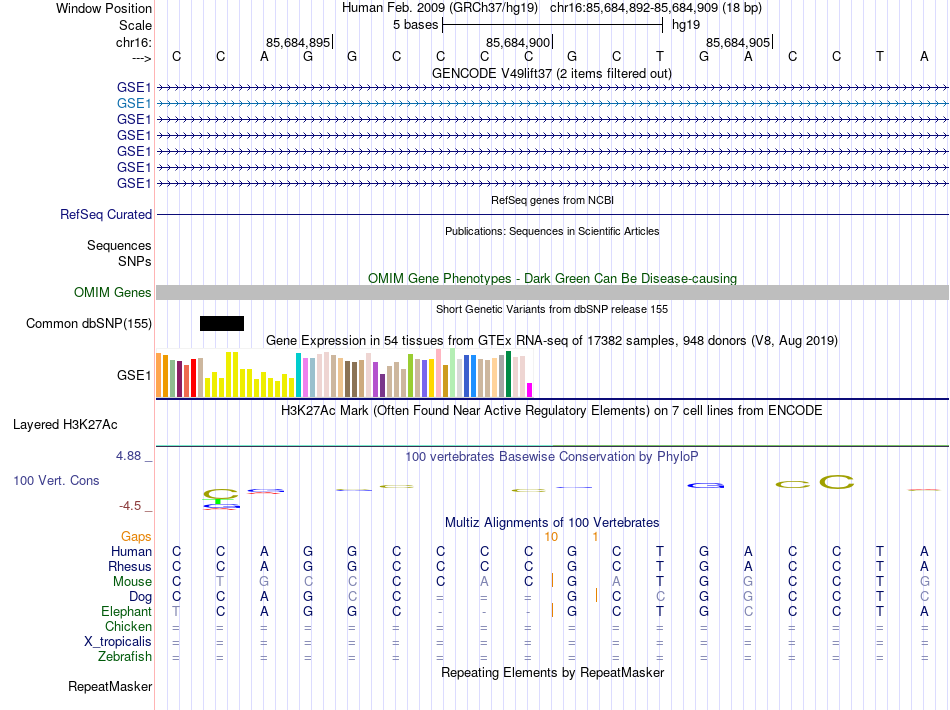Screen dimensions: 950x710
Task: Click the Common dbSNP(155) label
Action: point(89,323)
